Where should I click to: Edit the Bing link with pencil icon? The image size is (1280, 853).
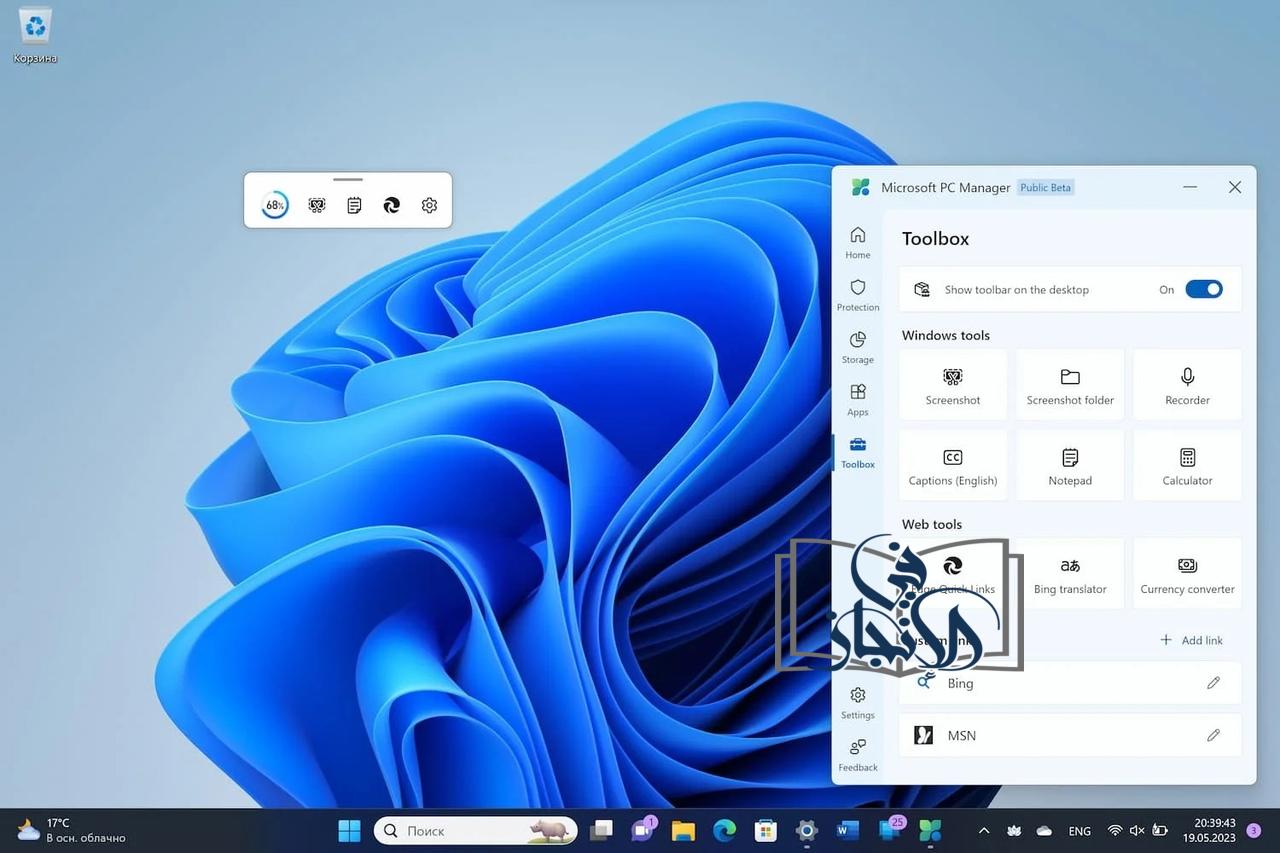pyautogui.click(x=1213, y=683)
